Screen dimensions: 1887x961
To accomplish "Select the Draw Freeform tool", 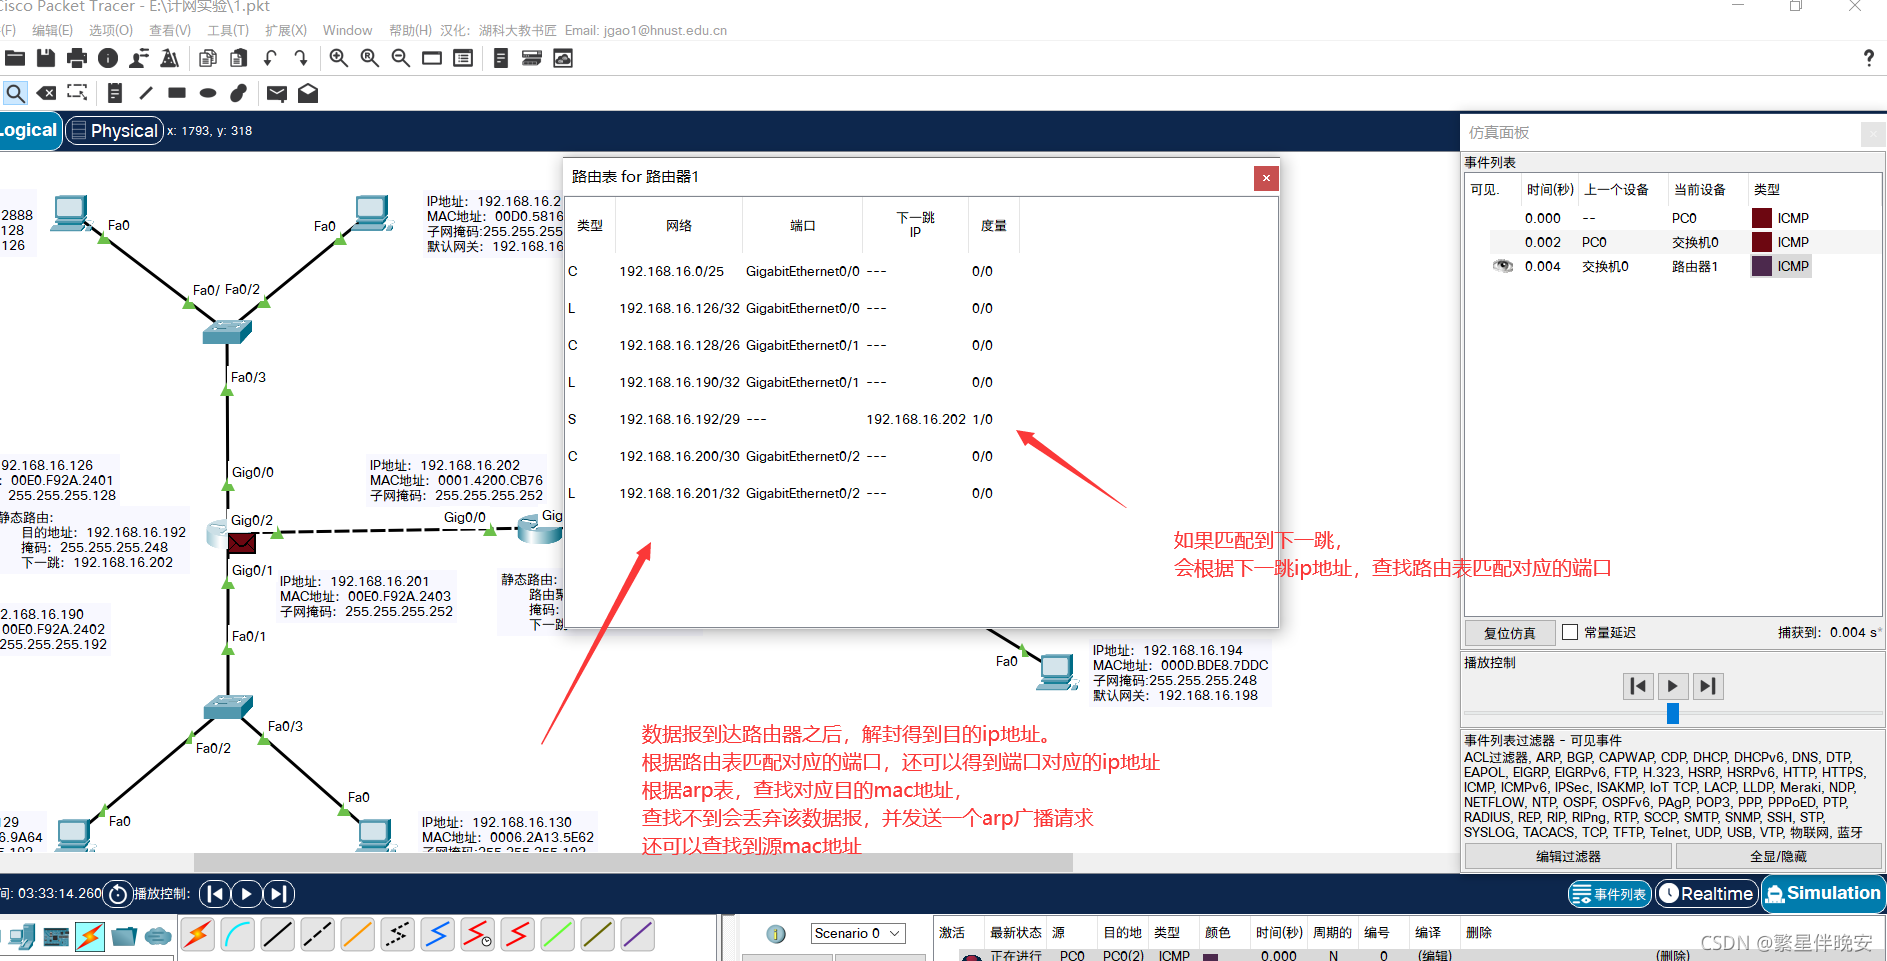I will 239,93.
